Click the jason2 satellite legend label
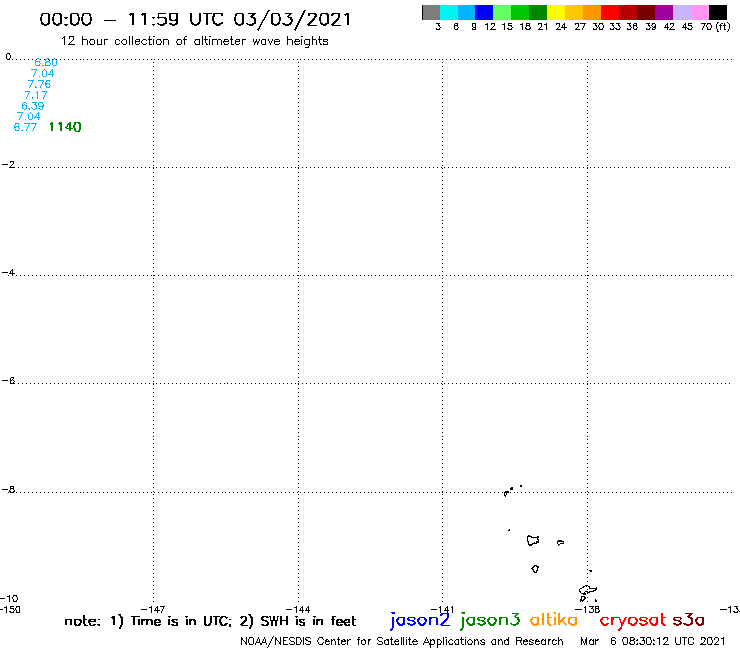The height and width of the screenshot is (650, 740). click(420, 620)
